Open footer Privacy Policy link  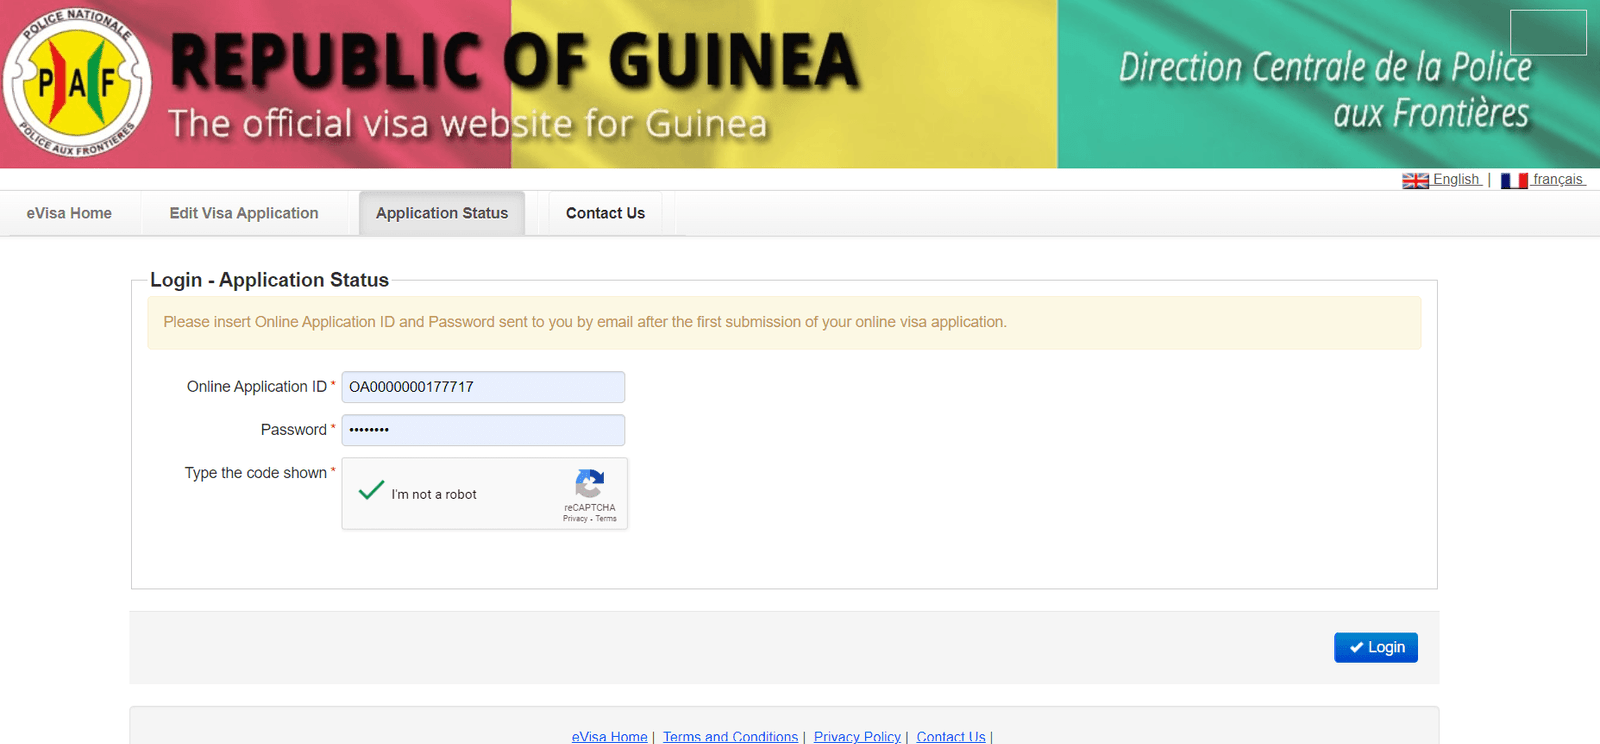tap(857, 736)
